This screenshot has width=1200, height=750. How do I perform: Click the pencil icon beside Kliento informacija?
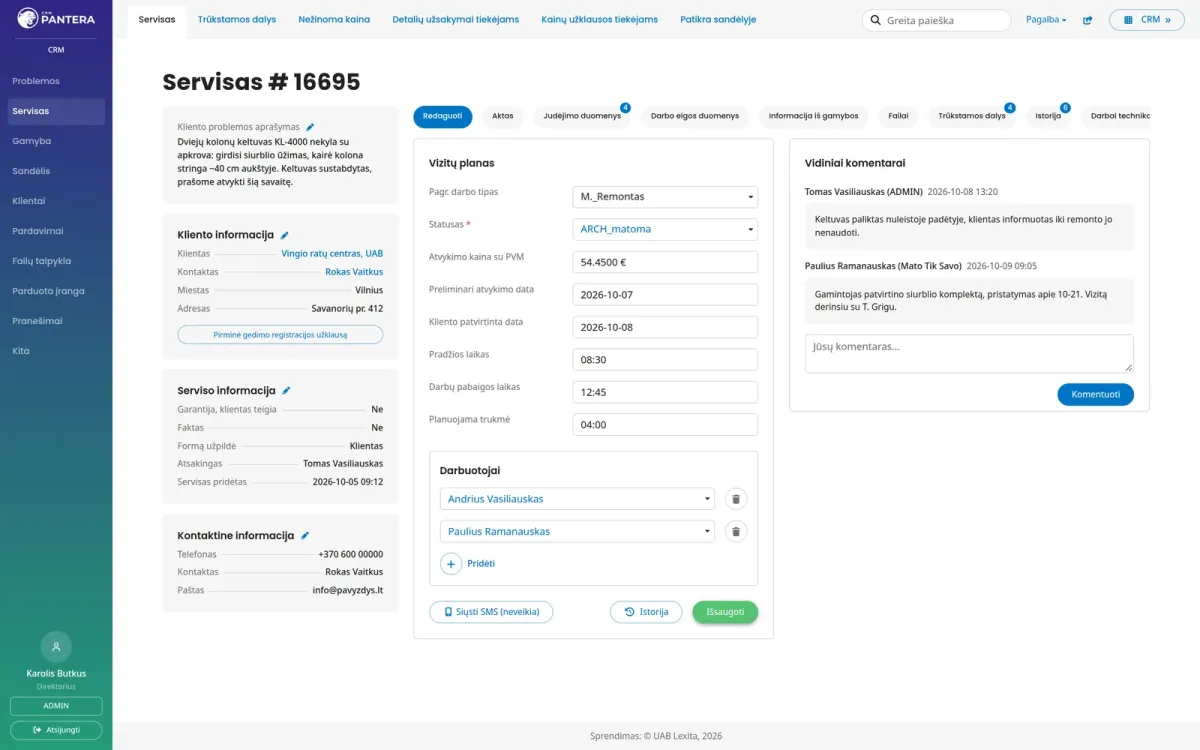[x=284, y=235]
